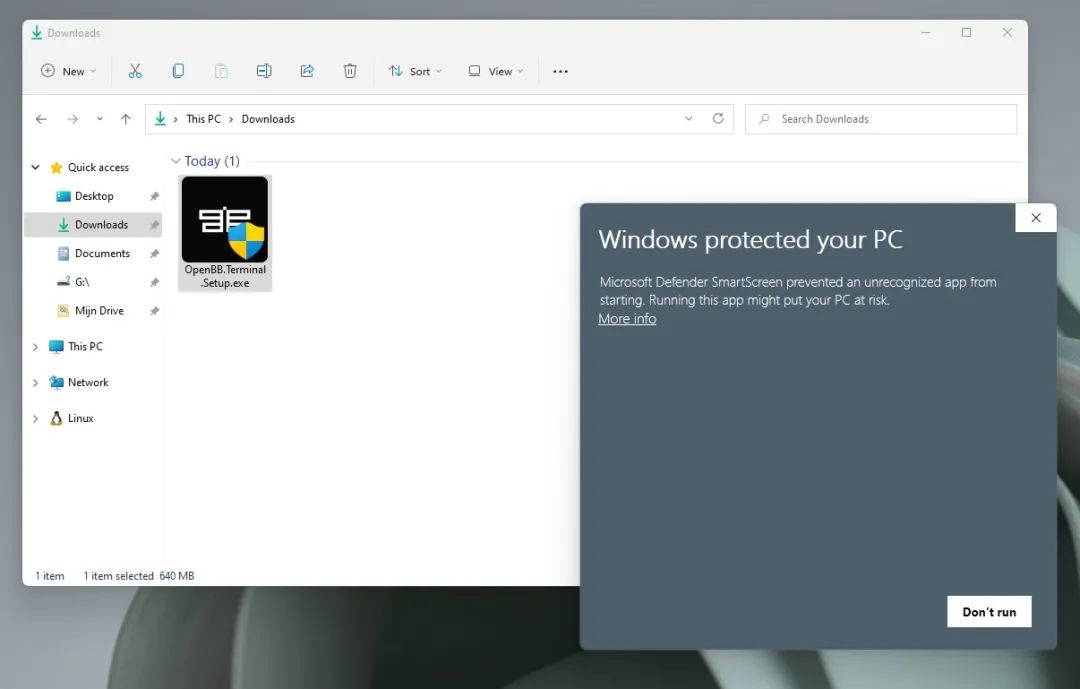
Task: Maximize the Downloads window
Action: point(966,32)
